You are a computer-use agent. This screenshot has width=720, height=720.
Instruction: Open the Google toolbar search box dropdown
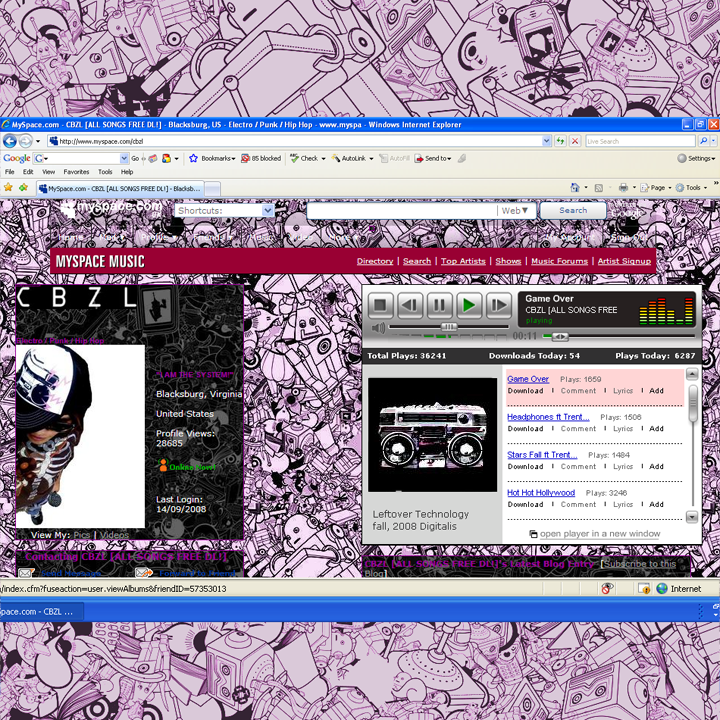pyautogui.click(x=124, y=158)
